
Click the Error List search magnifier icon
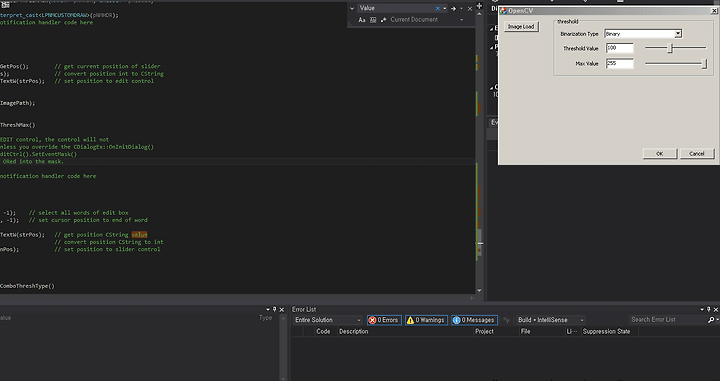tap(711, 319)
